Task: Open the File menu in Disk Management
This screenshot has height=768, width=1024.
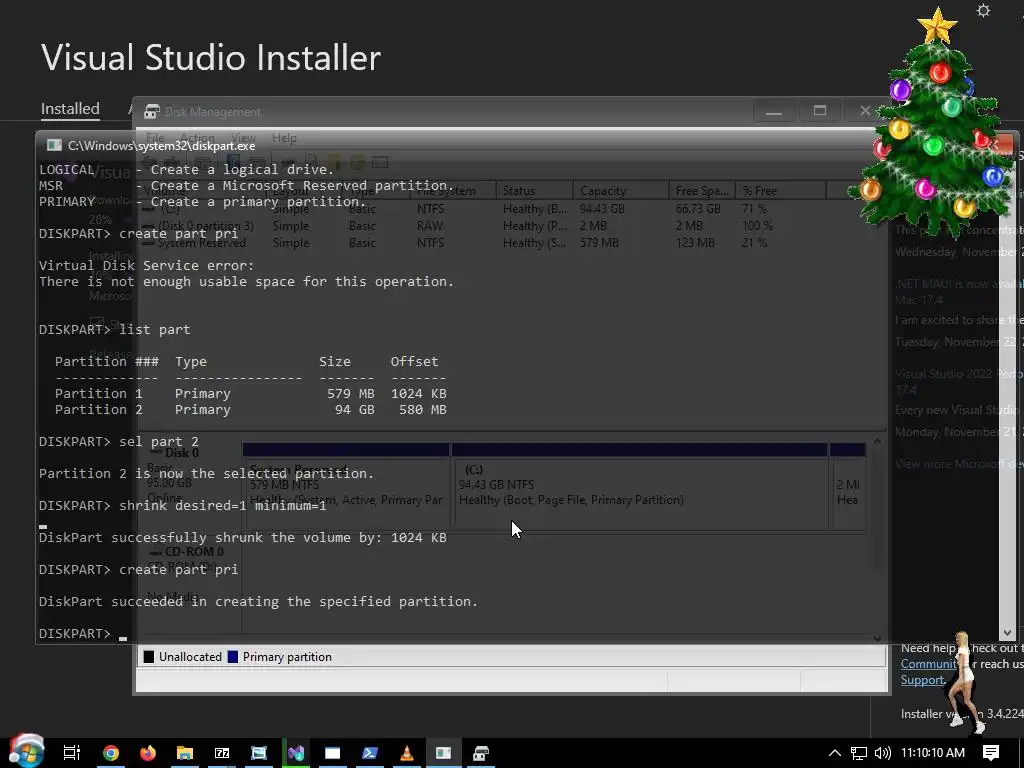Action: tap(155, 138)
